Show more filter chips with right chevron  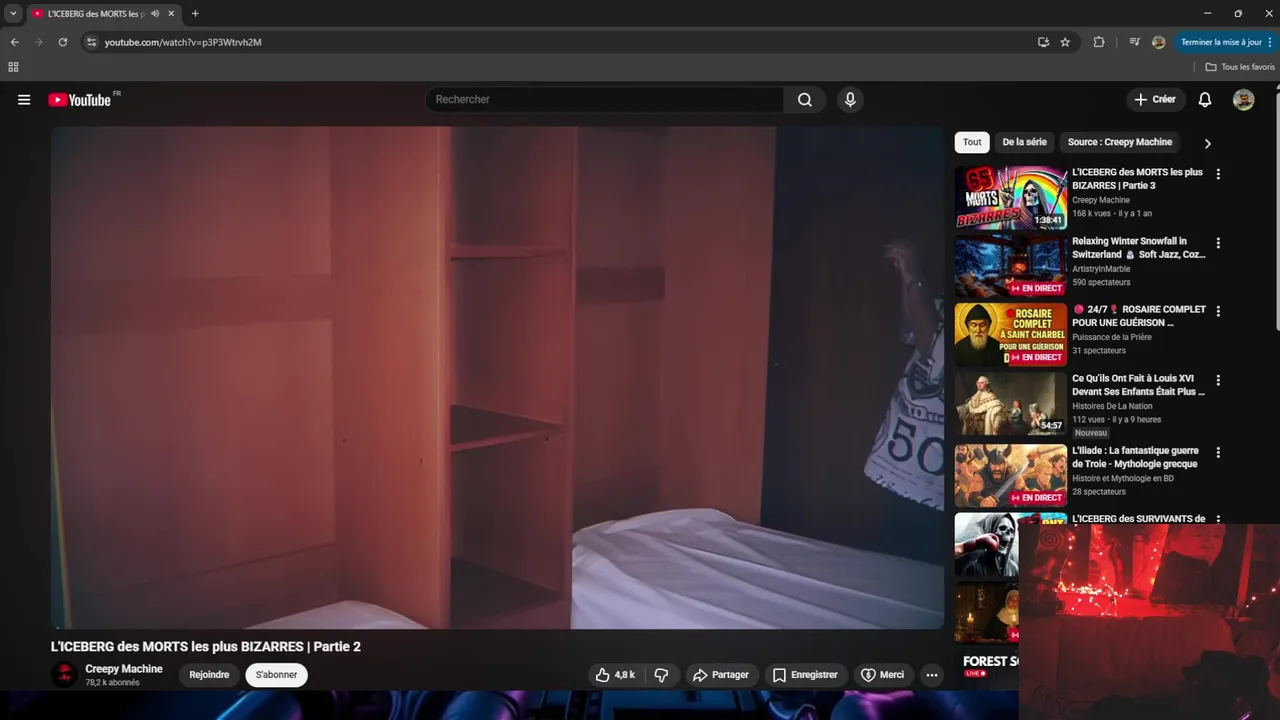1207,143
